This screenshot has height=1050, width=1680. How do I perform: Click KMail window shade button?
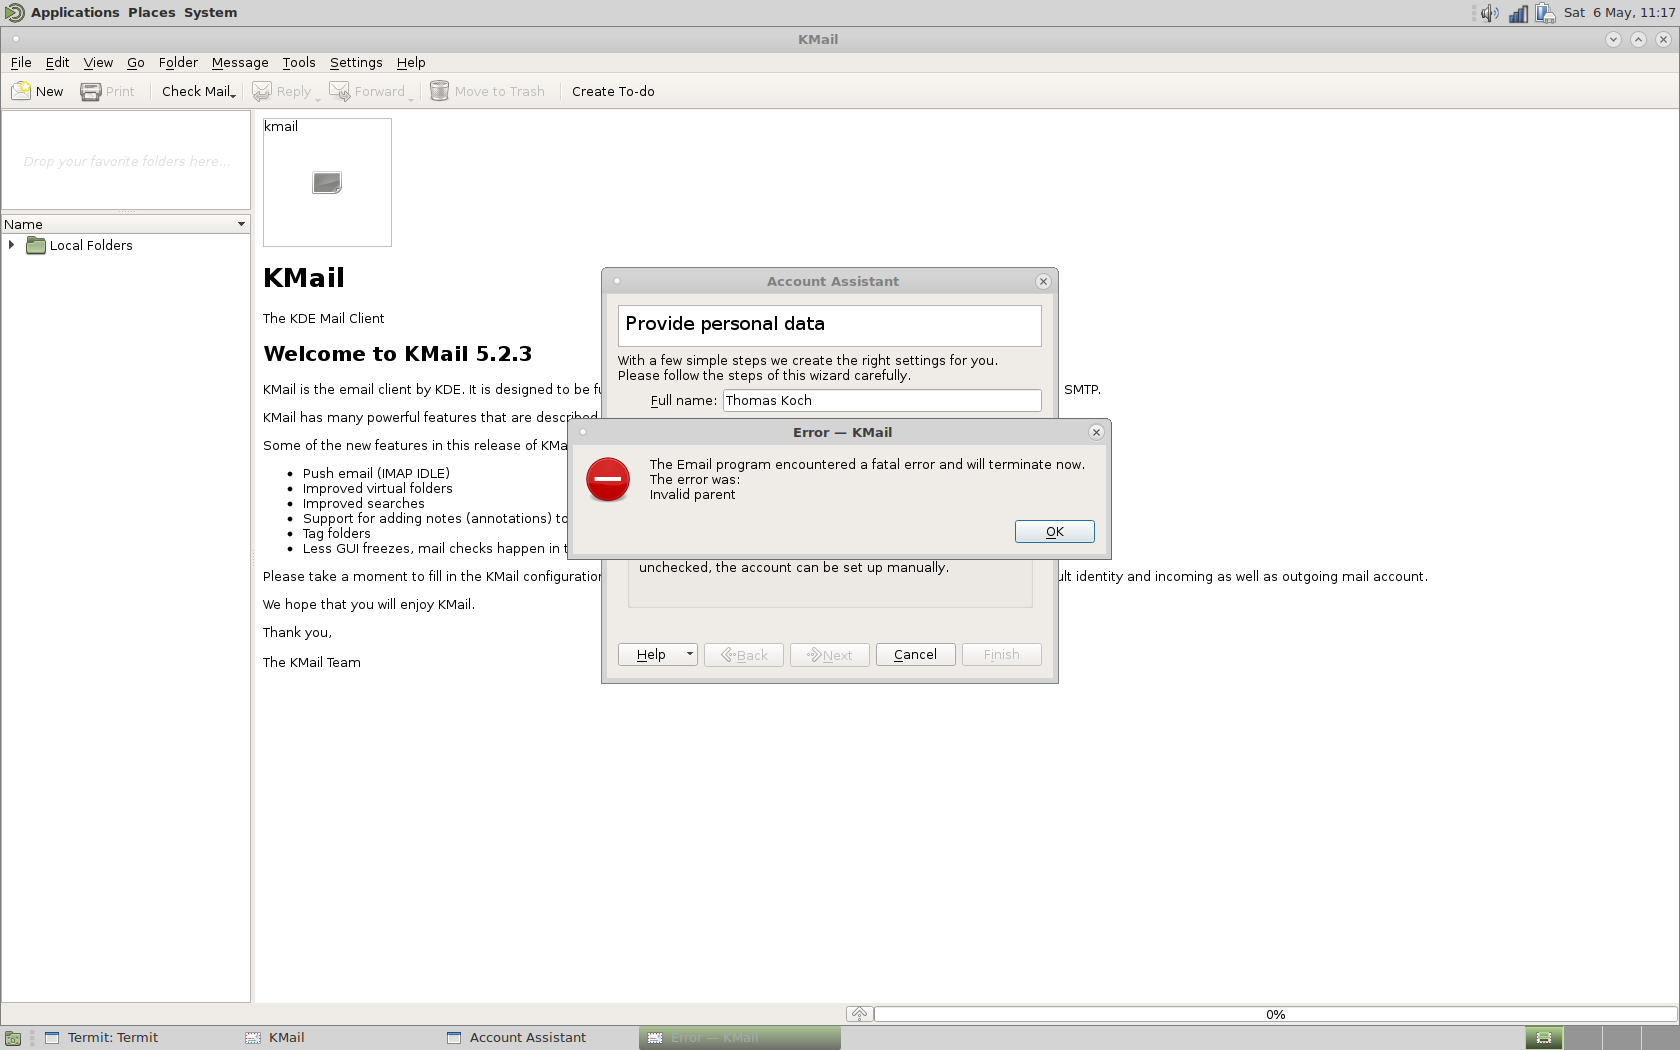(1613, 39)
